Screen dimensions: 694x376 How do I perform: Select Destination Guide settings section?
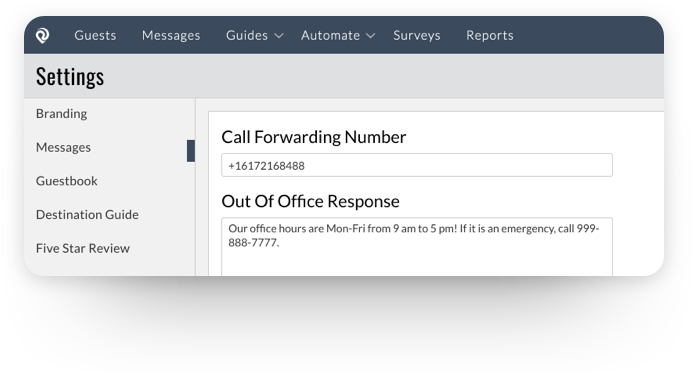click(x=87, y=215)
